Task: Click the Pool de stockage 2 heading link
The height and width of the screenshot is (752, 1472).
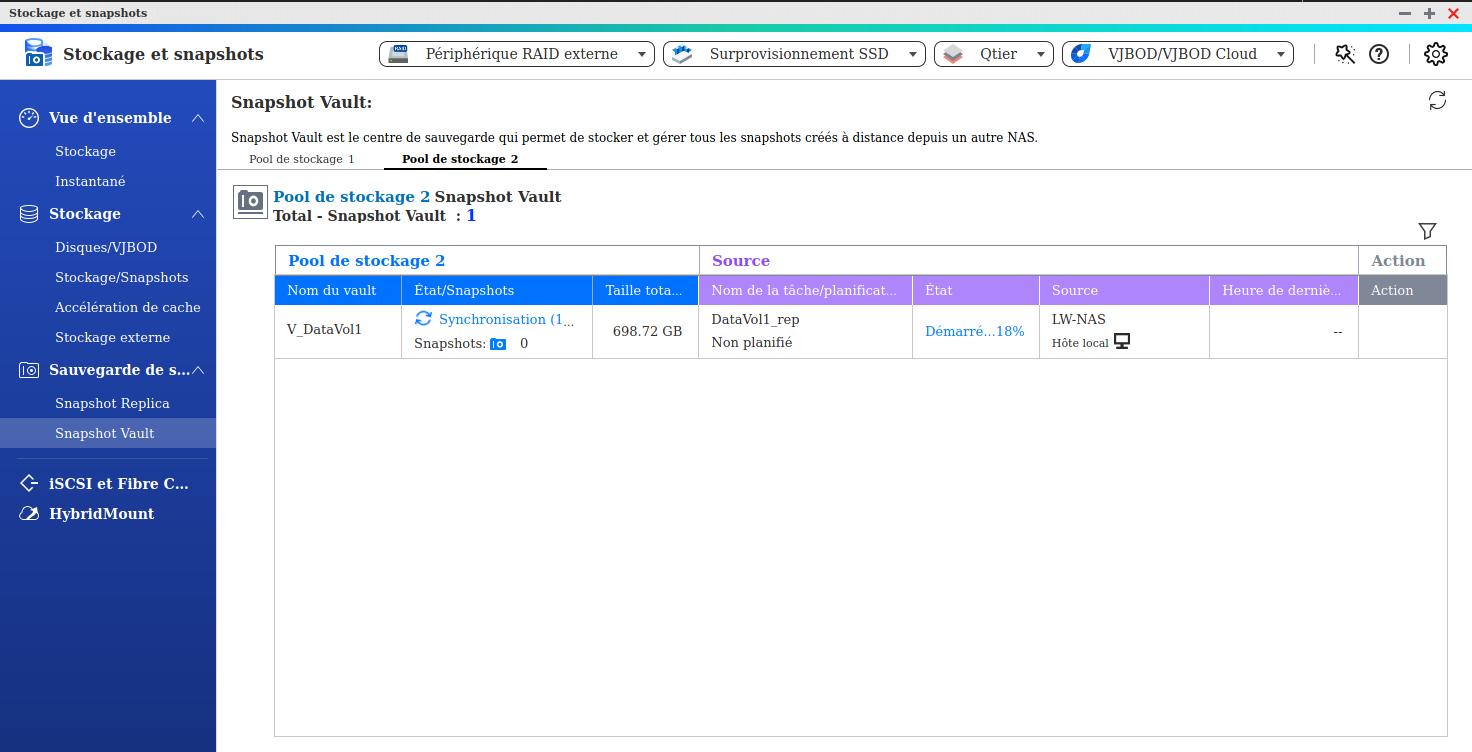Action: tap(351, 197)
